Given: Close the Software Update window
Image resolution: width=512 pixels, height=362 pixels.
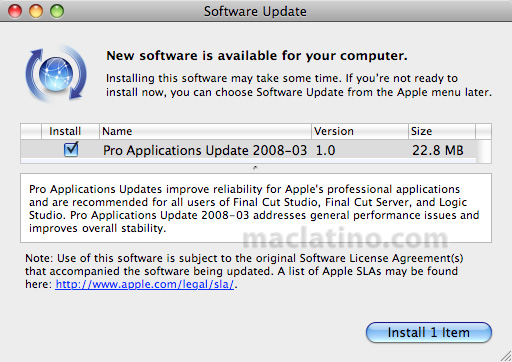Looking at the screenshot, I should pos(15,11).
